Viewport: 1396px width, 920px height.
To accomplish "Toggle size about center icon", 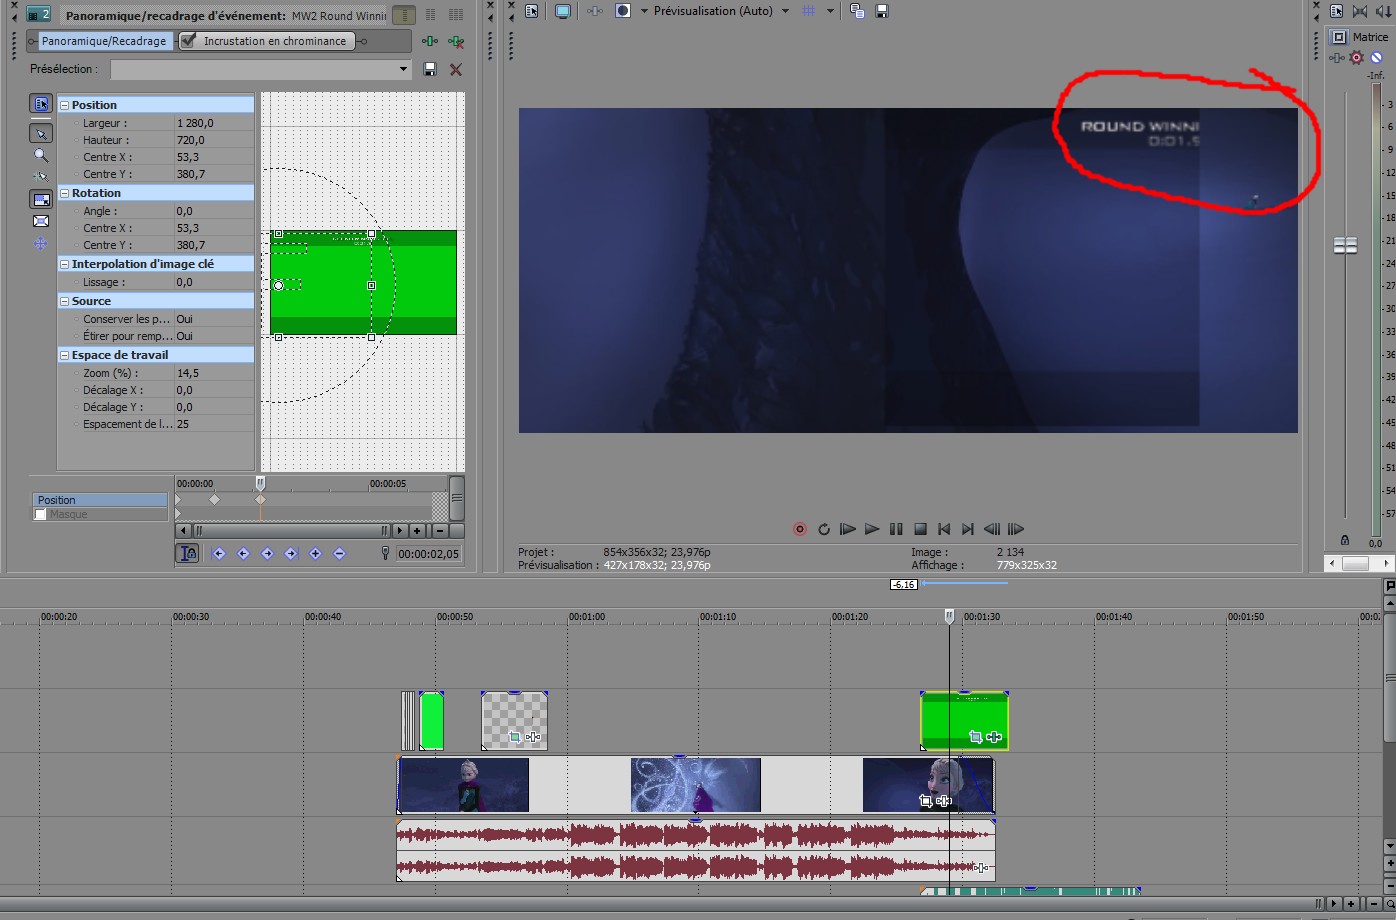I will (x=41, y=221).
